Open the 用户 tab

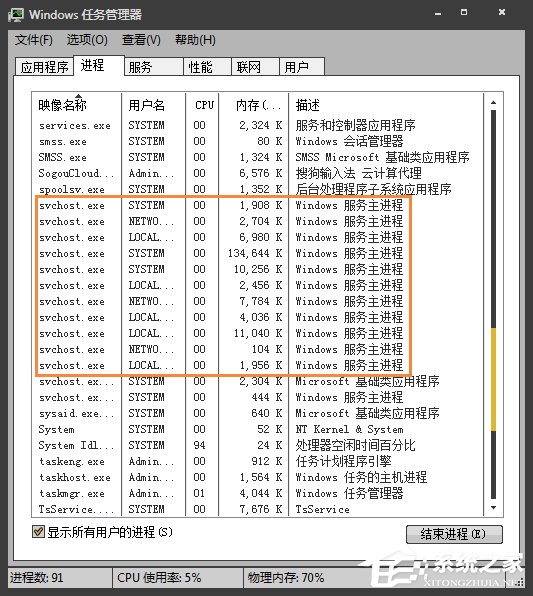tap(302, 67)
